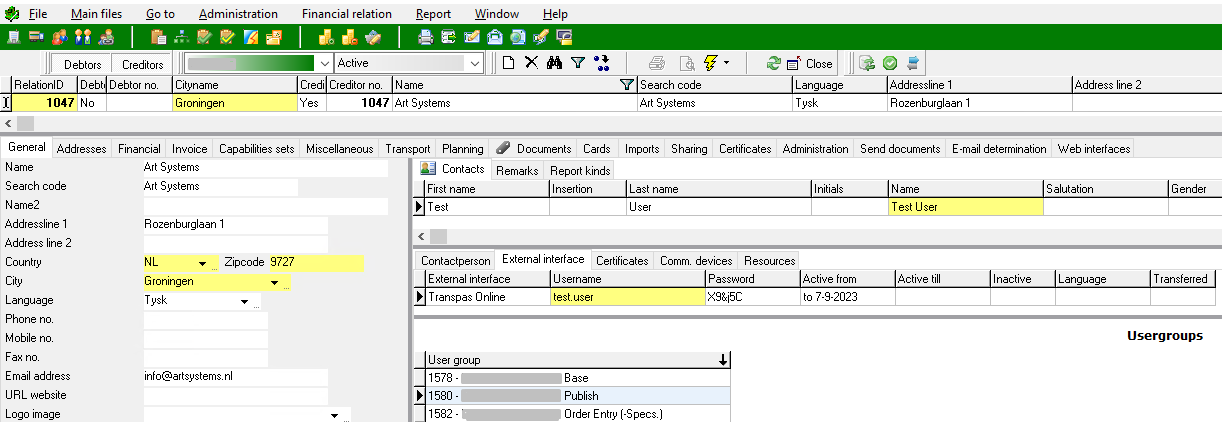The image size is (1222, 422).
Task: Open the File menu
Action: point(37,14)
